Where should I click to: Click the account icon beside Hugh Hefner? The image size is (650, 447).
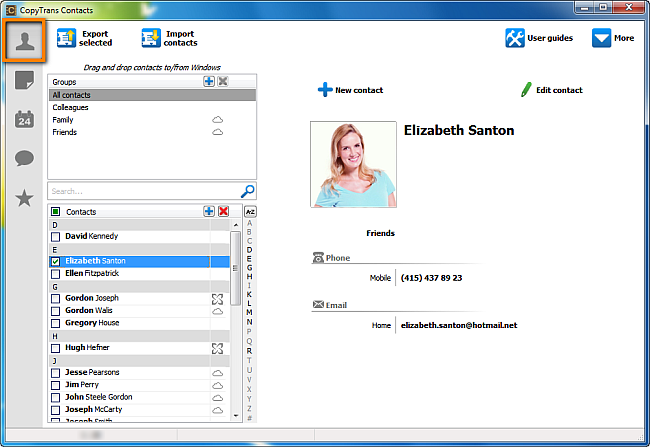(x=217, y=348)
